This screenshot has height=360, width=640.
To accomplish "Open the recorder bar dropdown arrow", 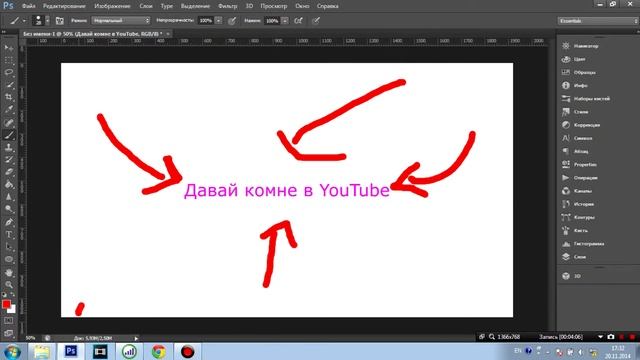I will (600, 337).
